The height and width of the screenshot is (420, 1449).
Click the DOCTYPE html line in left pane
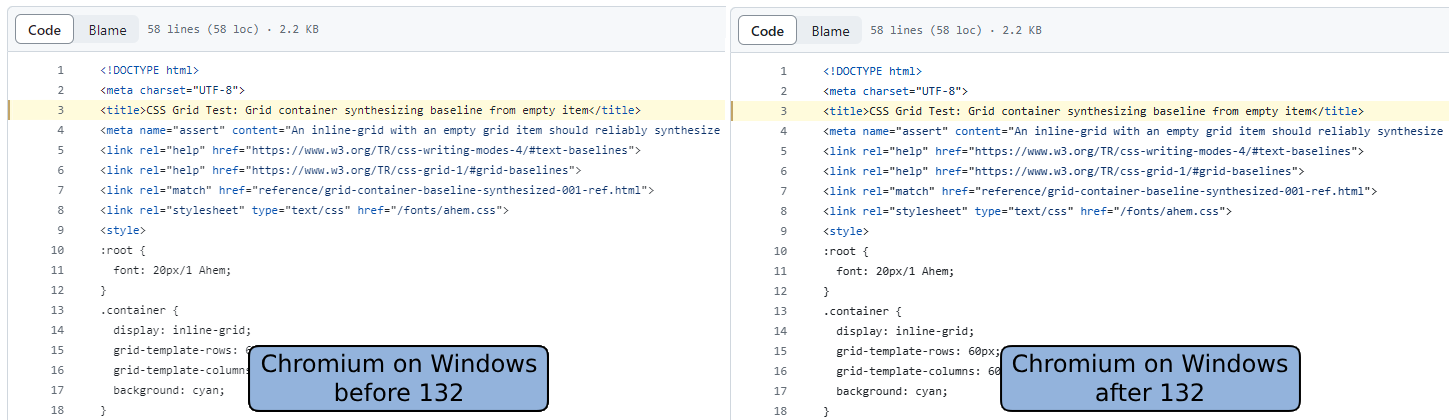coord(149,71)
